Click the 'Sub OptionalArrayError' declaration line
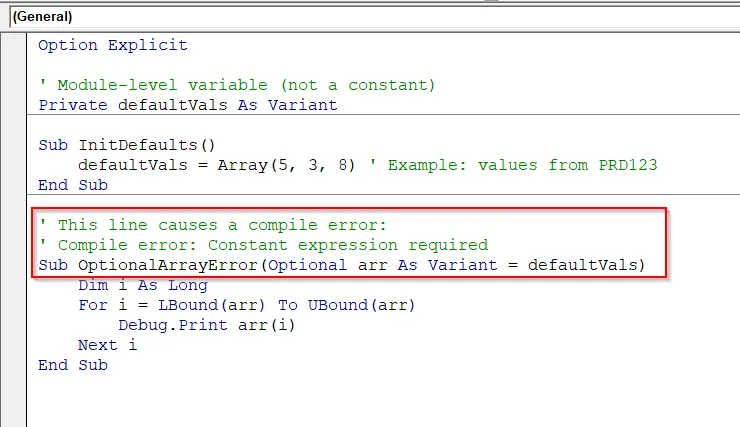 pos(342,265)
